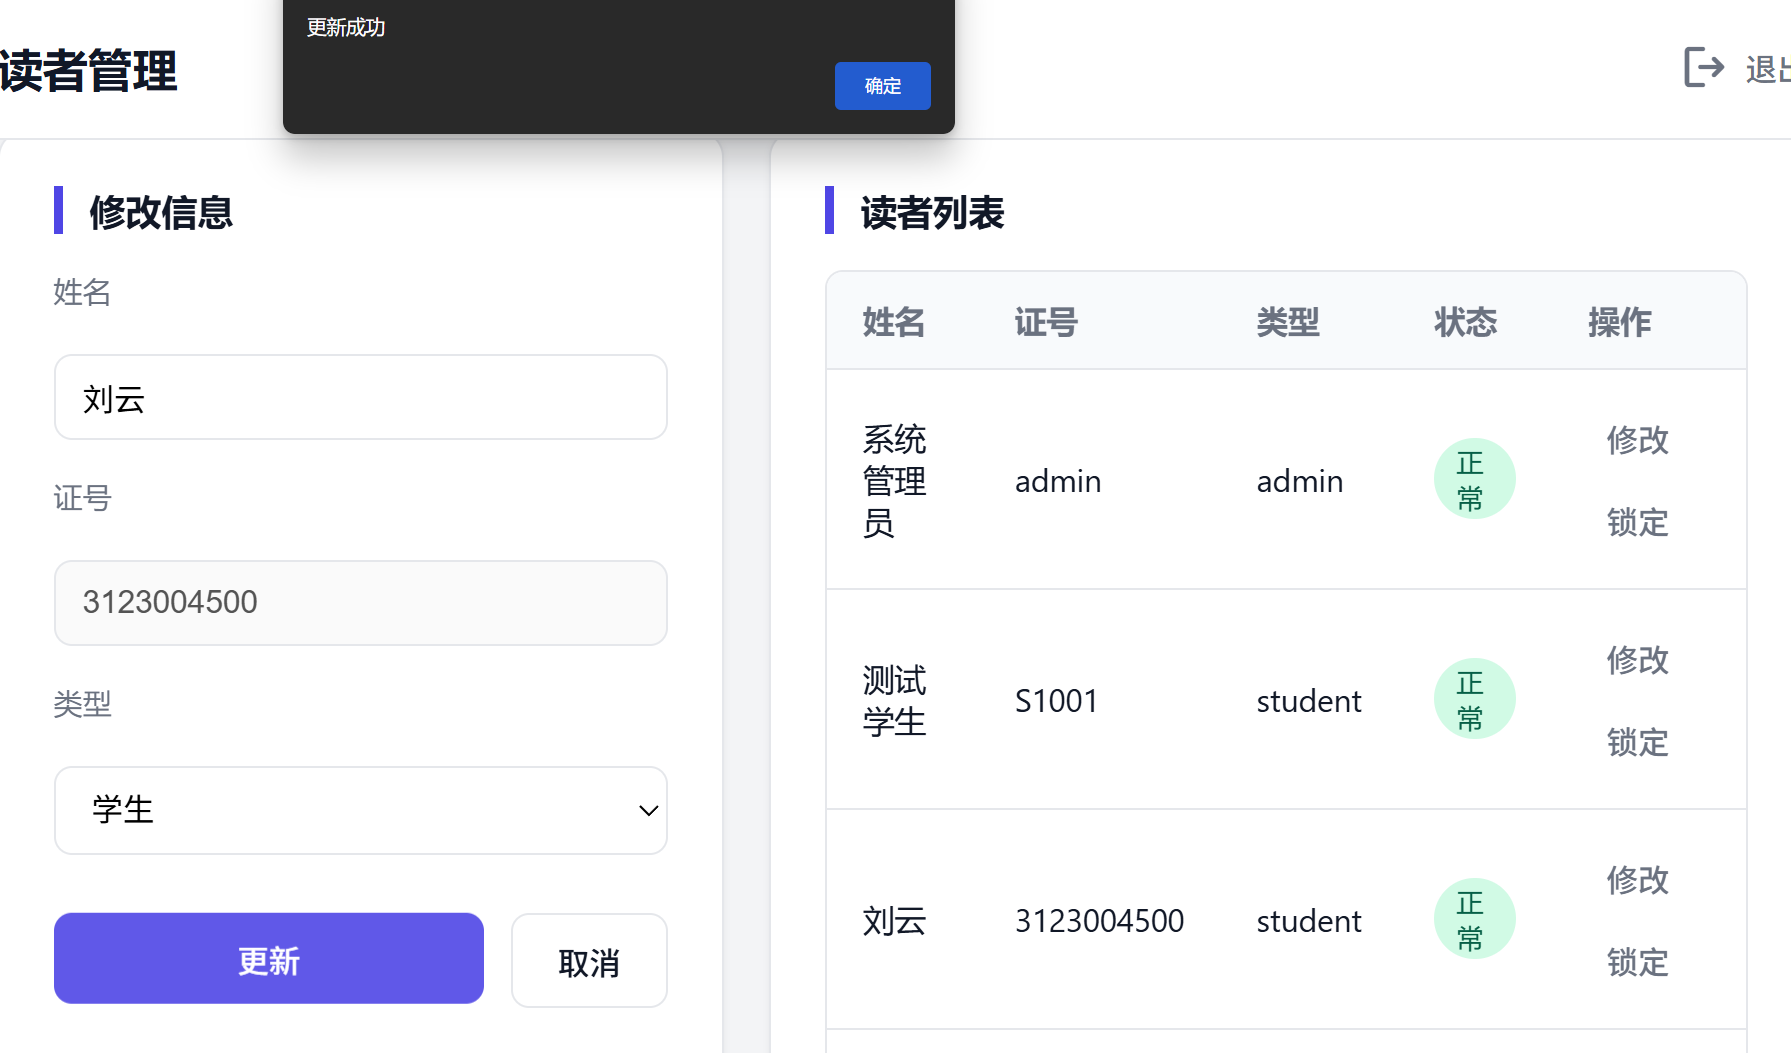The width and height of the screenshot is (1791, 1053).
Task: Click the admin ID cell in 证号 column
Action: pos(1058,481)
